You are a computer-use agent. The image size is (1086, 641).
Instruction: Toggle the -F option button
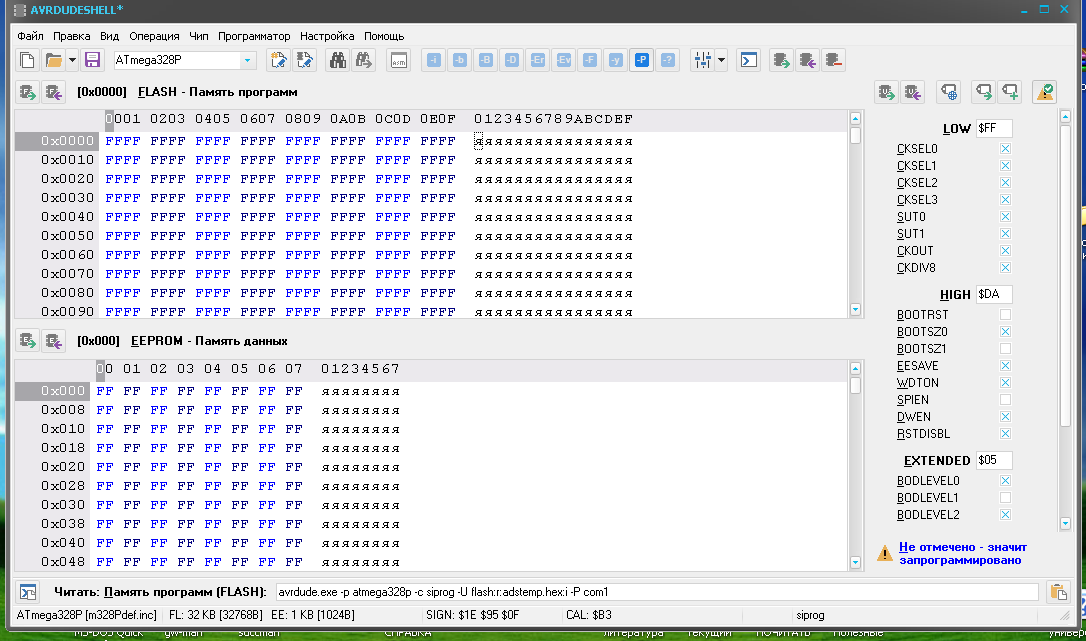590,60
